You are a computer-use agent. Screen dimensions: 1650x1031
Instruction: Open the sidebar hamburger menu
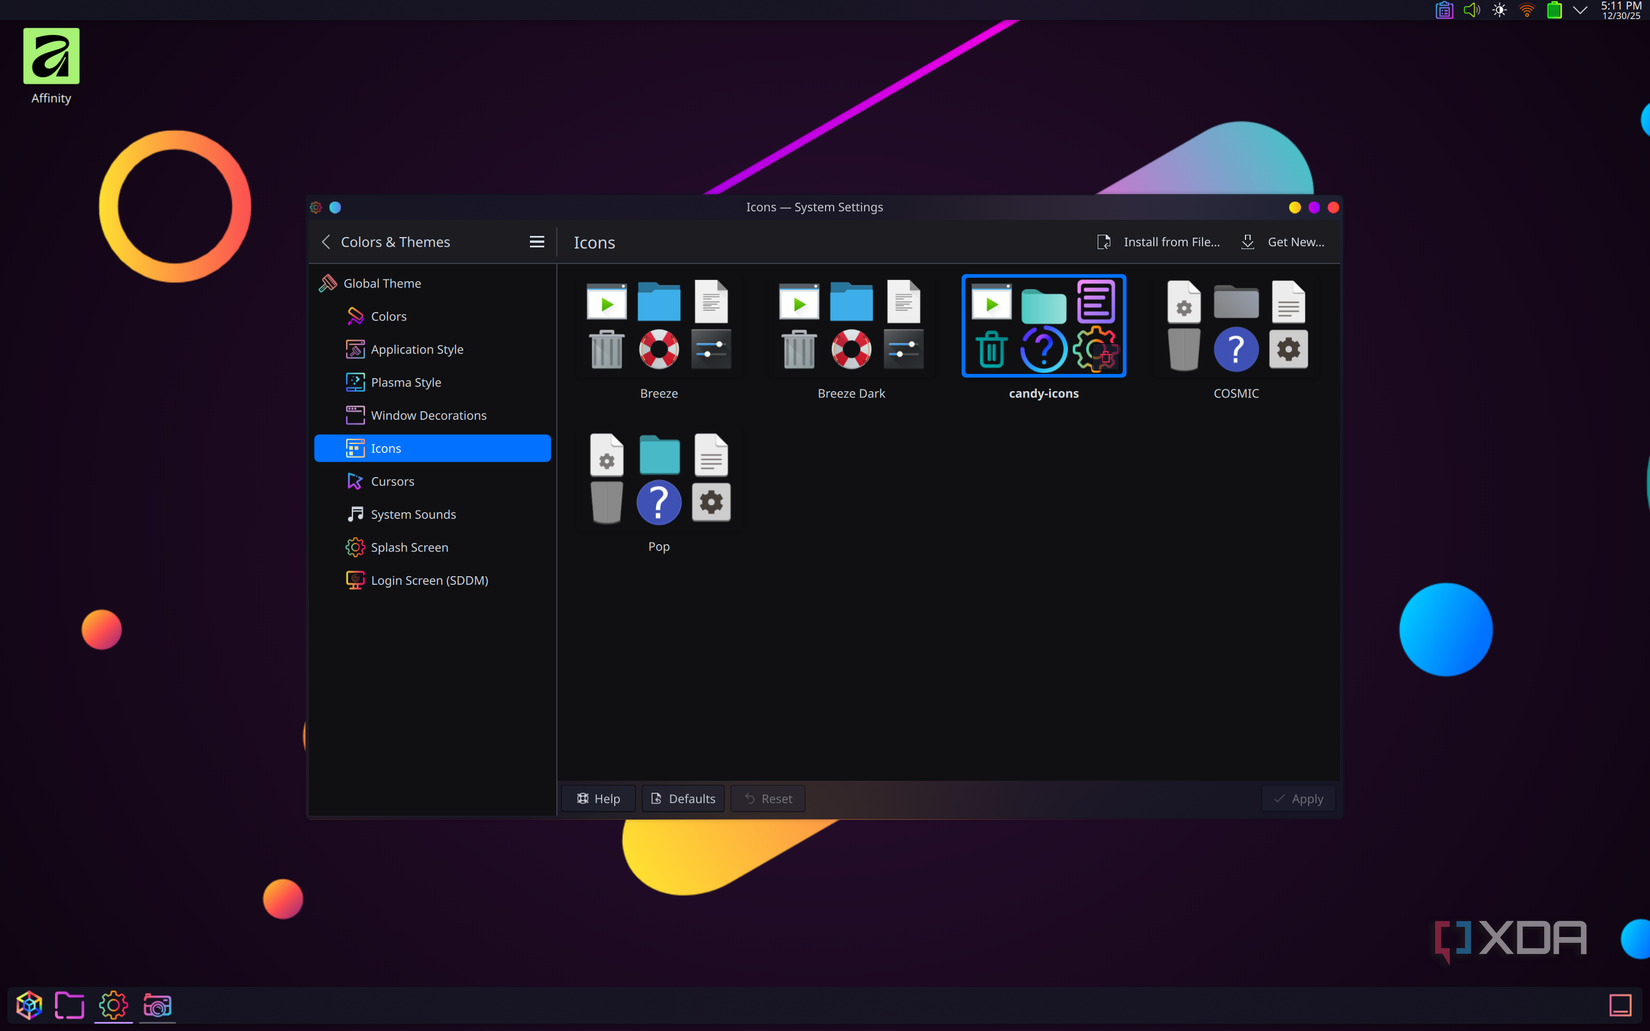click(537, 241)
